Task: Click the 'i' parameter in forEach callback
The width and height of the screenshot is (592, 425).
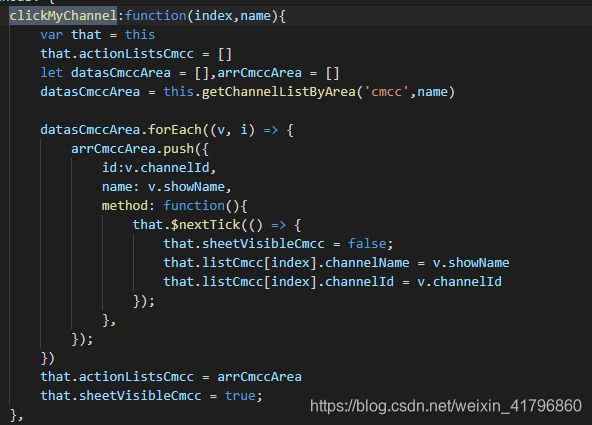Action: pyautogui.click(x=244, y=130)
